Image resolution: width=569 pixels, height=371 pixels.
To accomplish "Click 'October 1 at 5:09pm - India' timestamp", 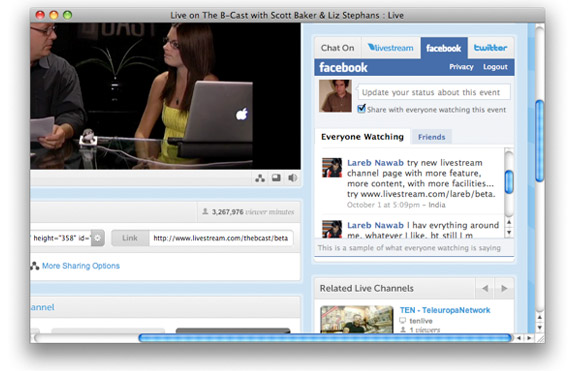I will pos(396,205).
